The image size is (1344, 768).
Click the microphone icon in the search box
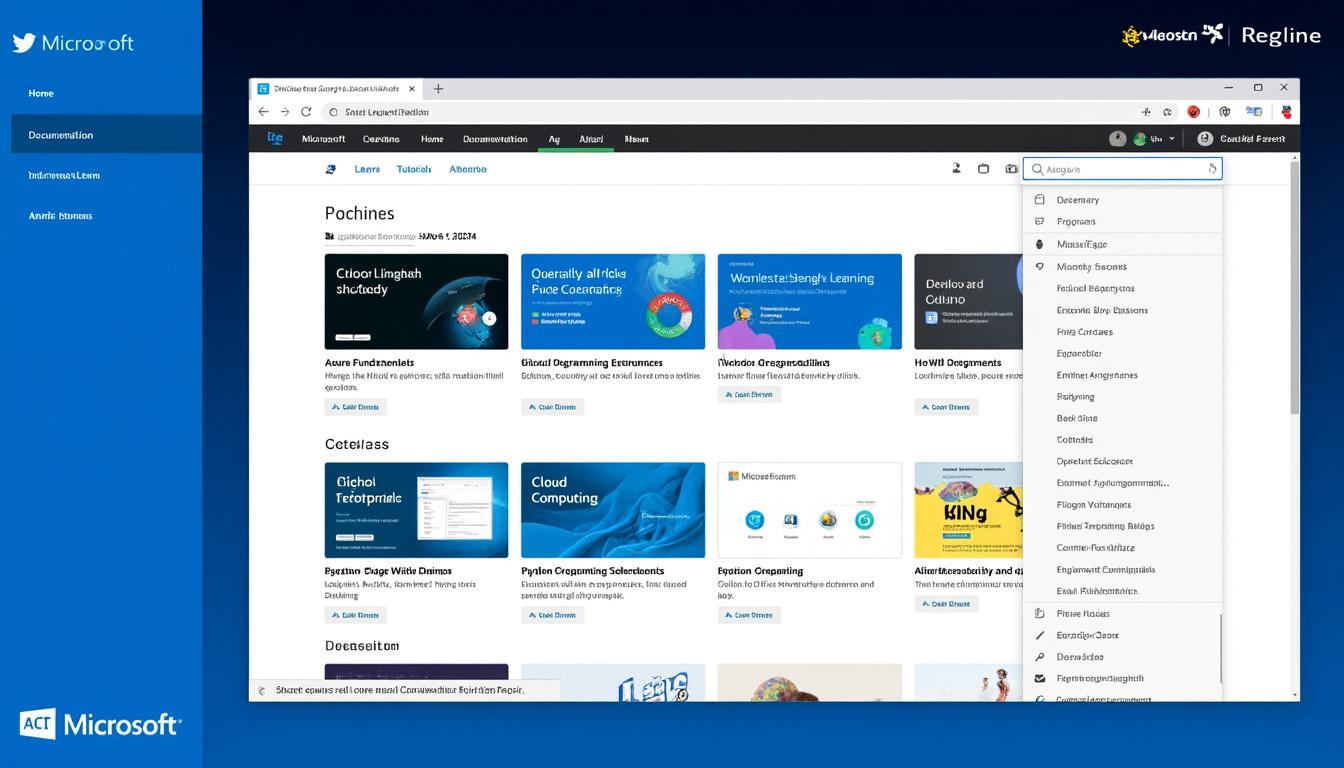point(1212,169)
